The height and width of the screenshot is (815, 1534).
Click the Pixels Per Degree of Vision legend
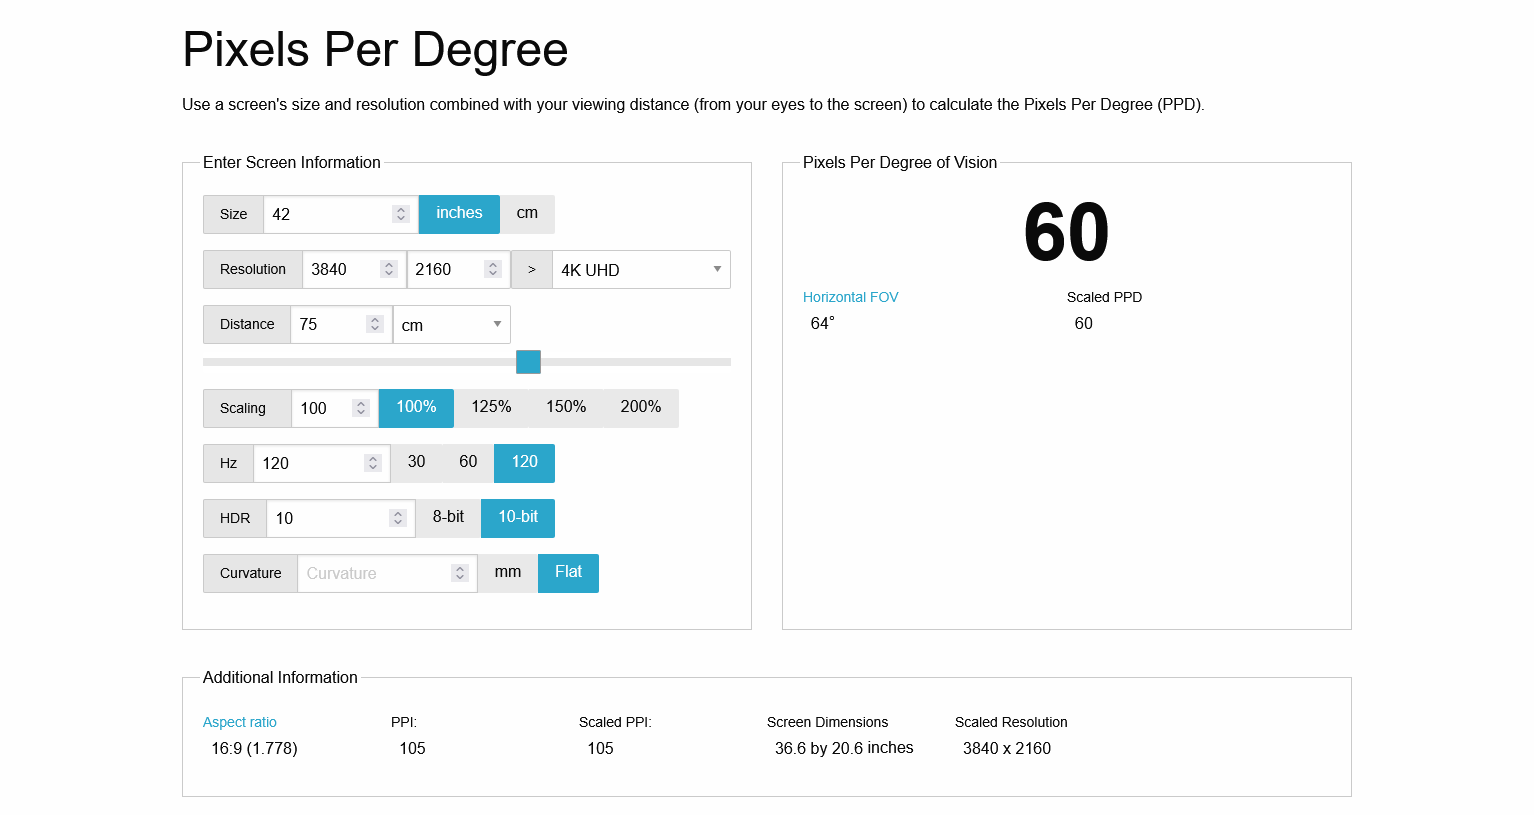[x=900, y=162]
